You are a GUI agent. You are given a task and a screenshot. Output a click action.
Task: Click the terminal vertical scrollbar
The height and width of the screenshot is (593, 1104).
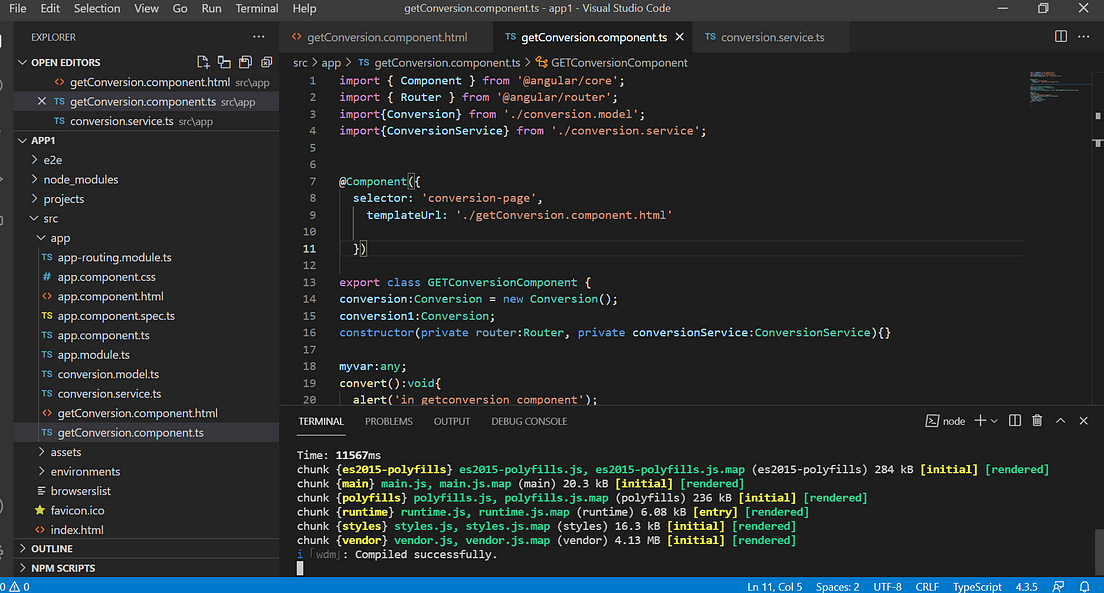[1098, 551]
